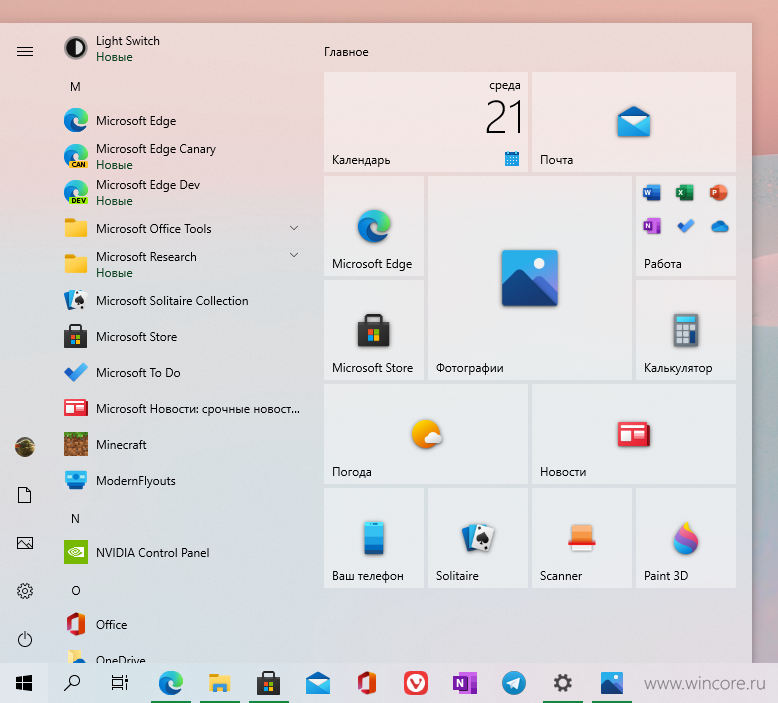Launch Microsoft Edge from the app list
778x703 pixels.
[x=183, y=121]
